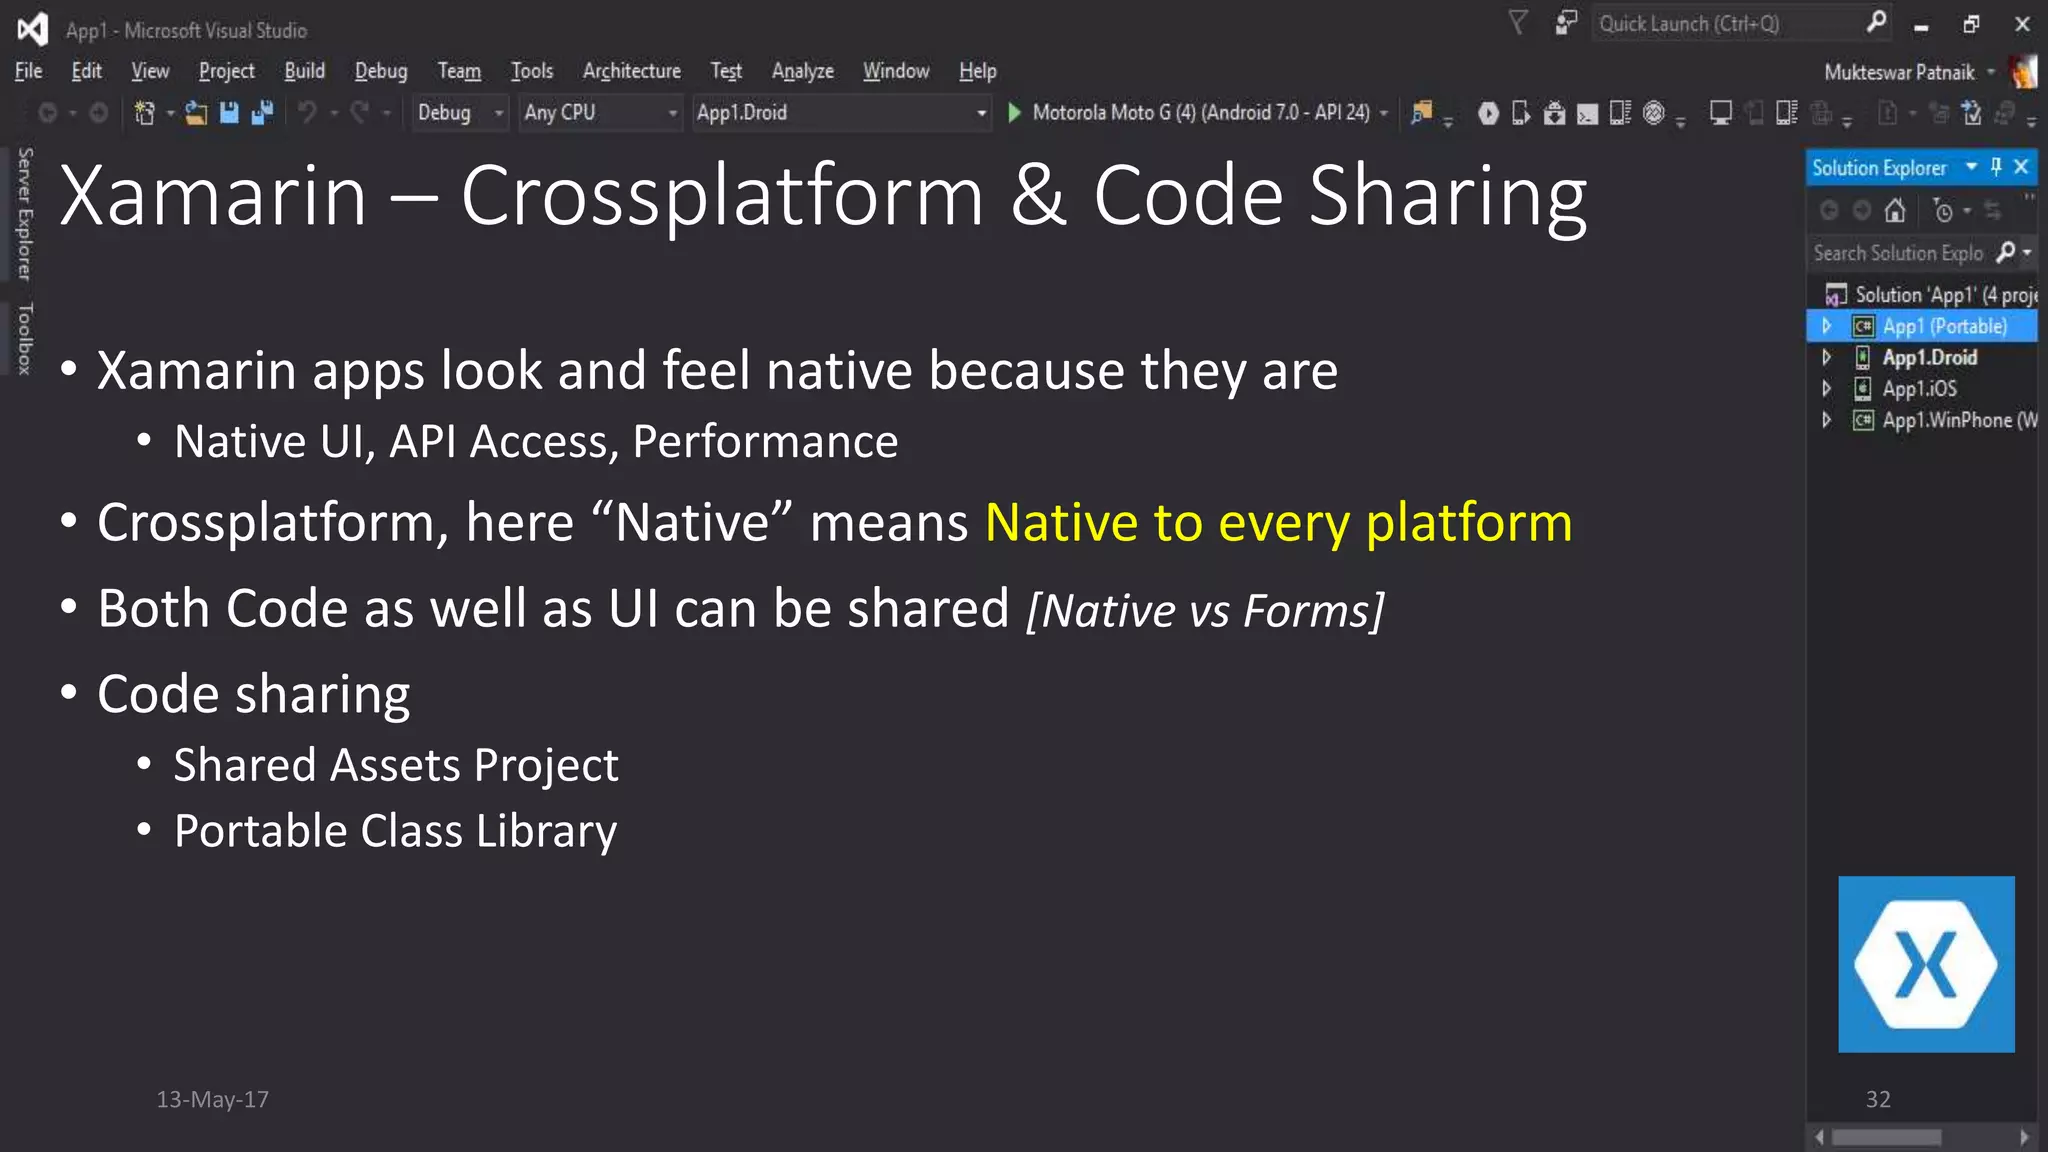Open the Debug configuration dropdown
Screen dimensions: 2048x1152
tap(460, 113)
